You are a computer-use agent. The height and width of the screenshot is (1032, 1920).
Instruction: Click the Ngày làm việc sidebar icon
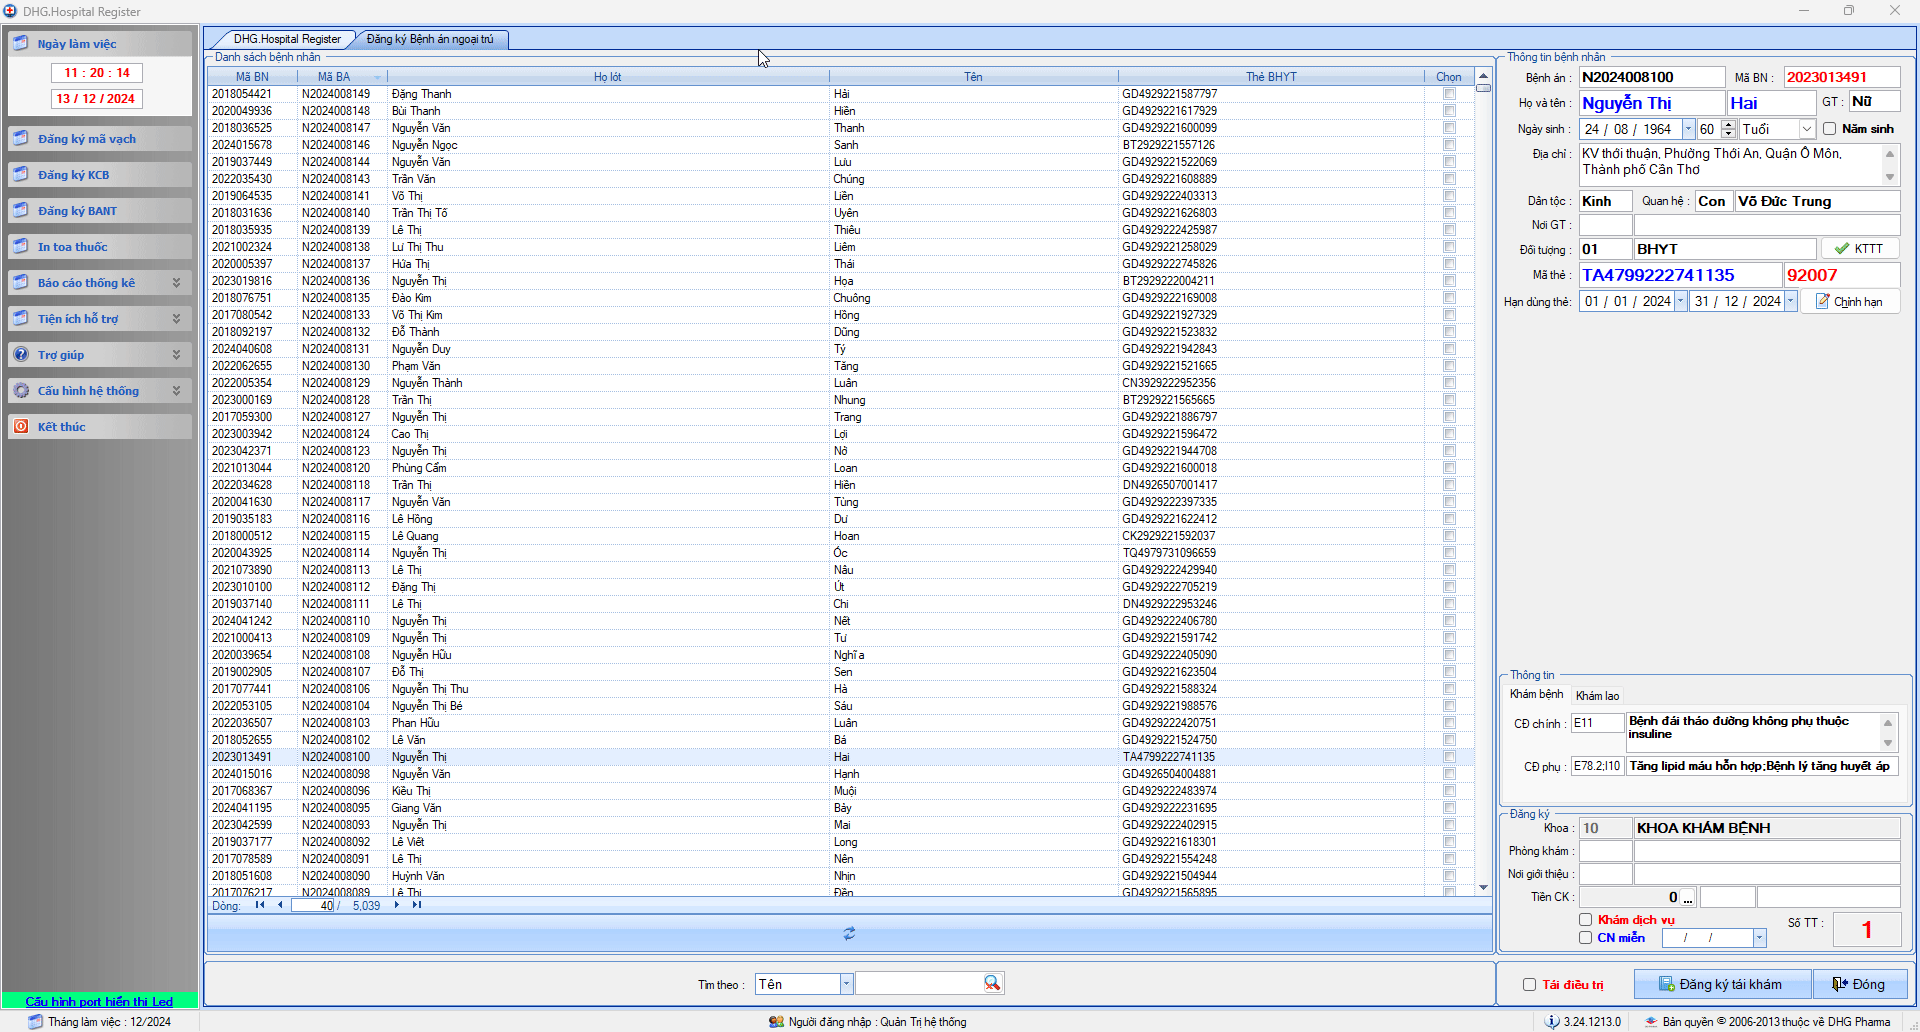point(21,43)
